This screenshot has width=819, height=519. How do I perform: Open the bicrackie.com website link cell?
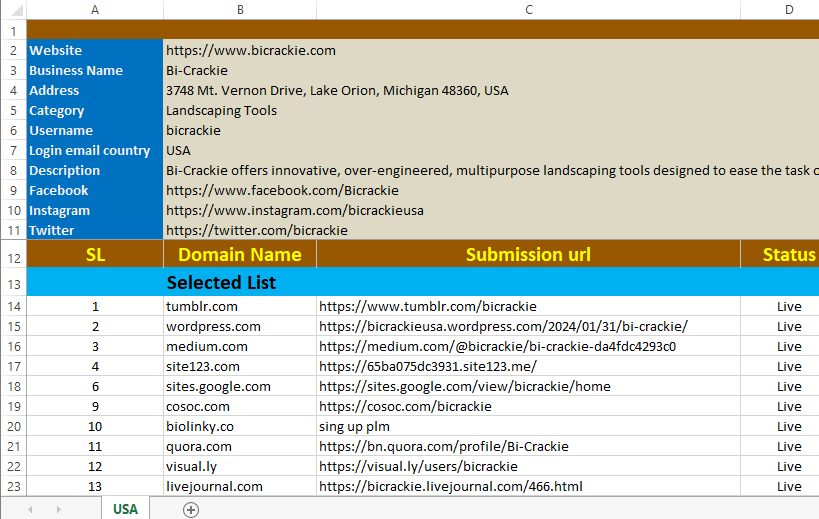tap(251, 51)
